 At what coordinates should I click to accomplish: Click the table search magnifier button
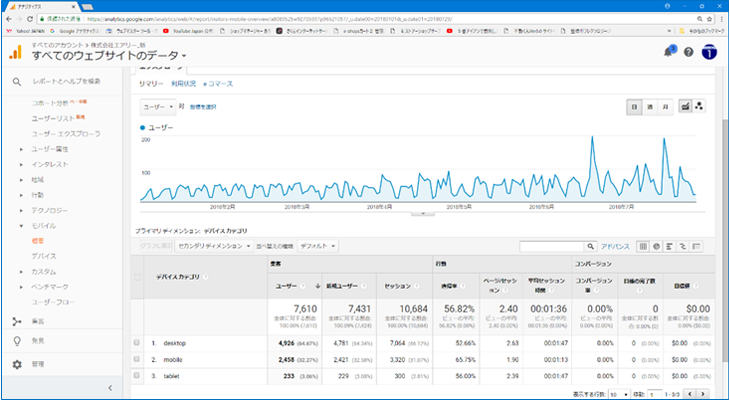(x=590, y=246)
